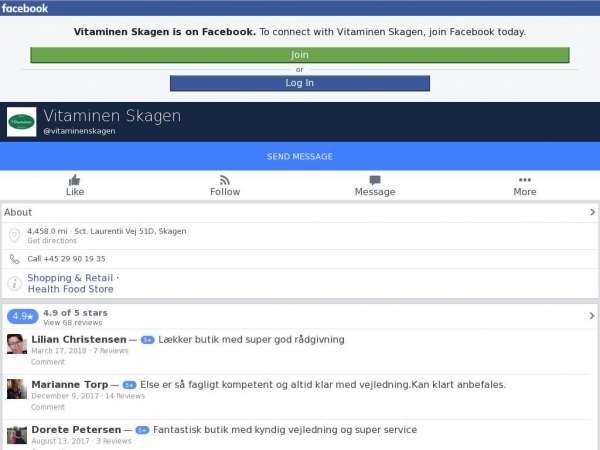
Task: Click the @vitaminenskagen username
Action: [79, 131]
